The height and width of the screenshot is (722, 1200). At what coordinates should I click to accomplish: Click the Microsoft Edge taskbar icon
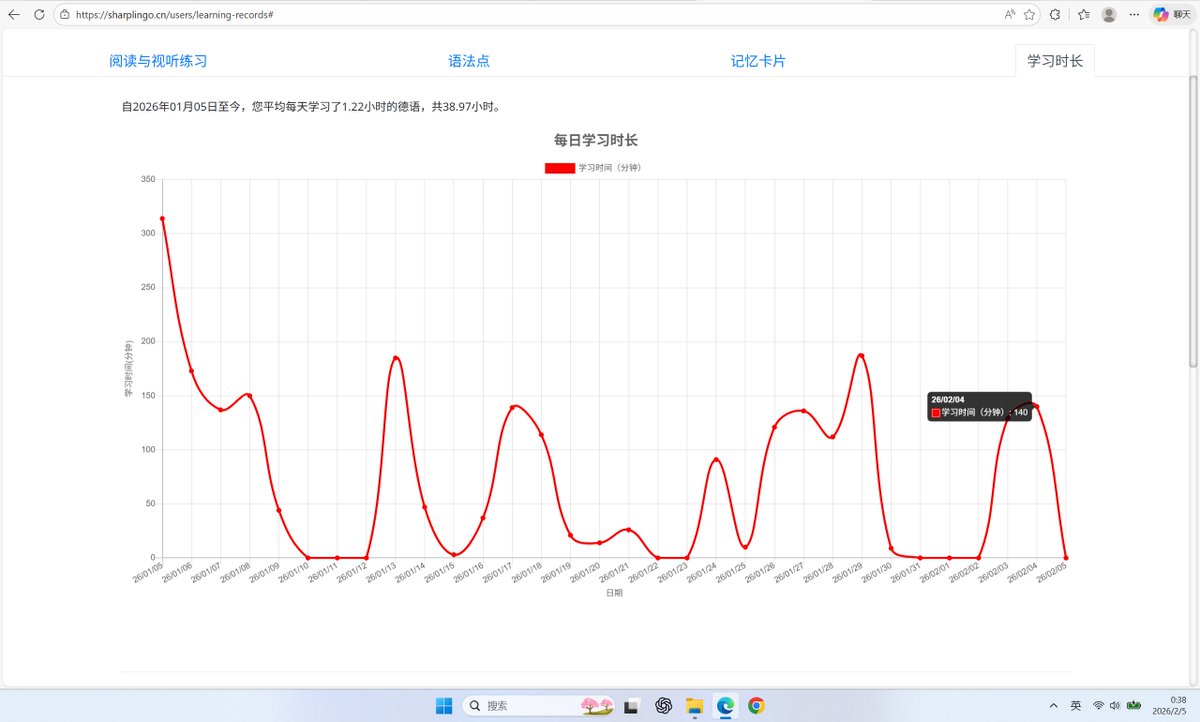click(x=725, y=706)
